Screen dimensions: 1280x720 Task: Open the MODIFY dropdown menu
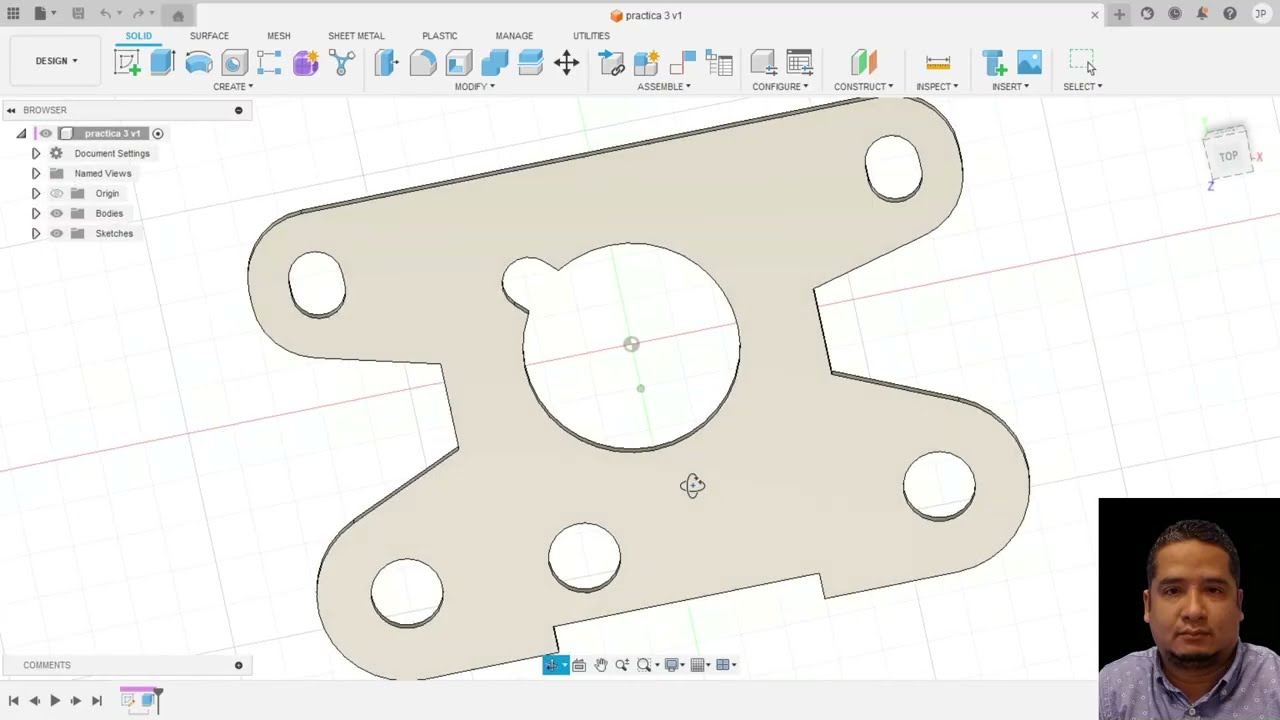[x=475, y=86]
